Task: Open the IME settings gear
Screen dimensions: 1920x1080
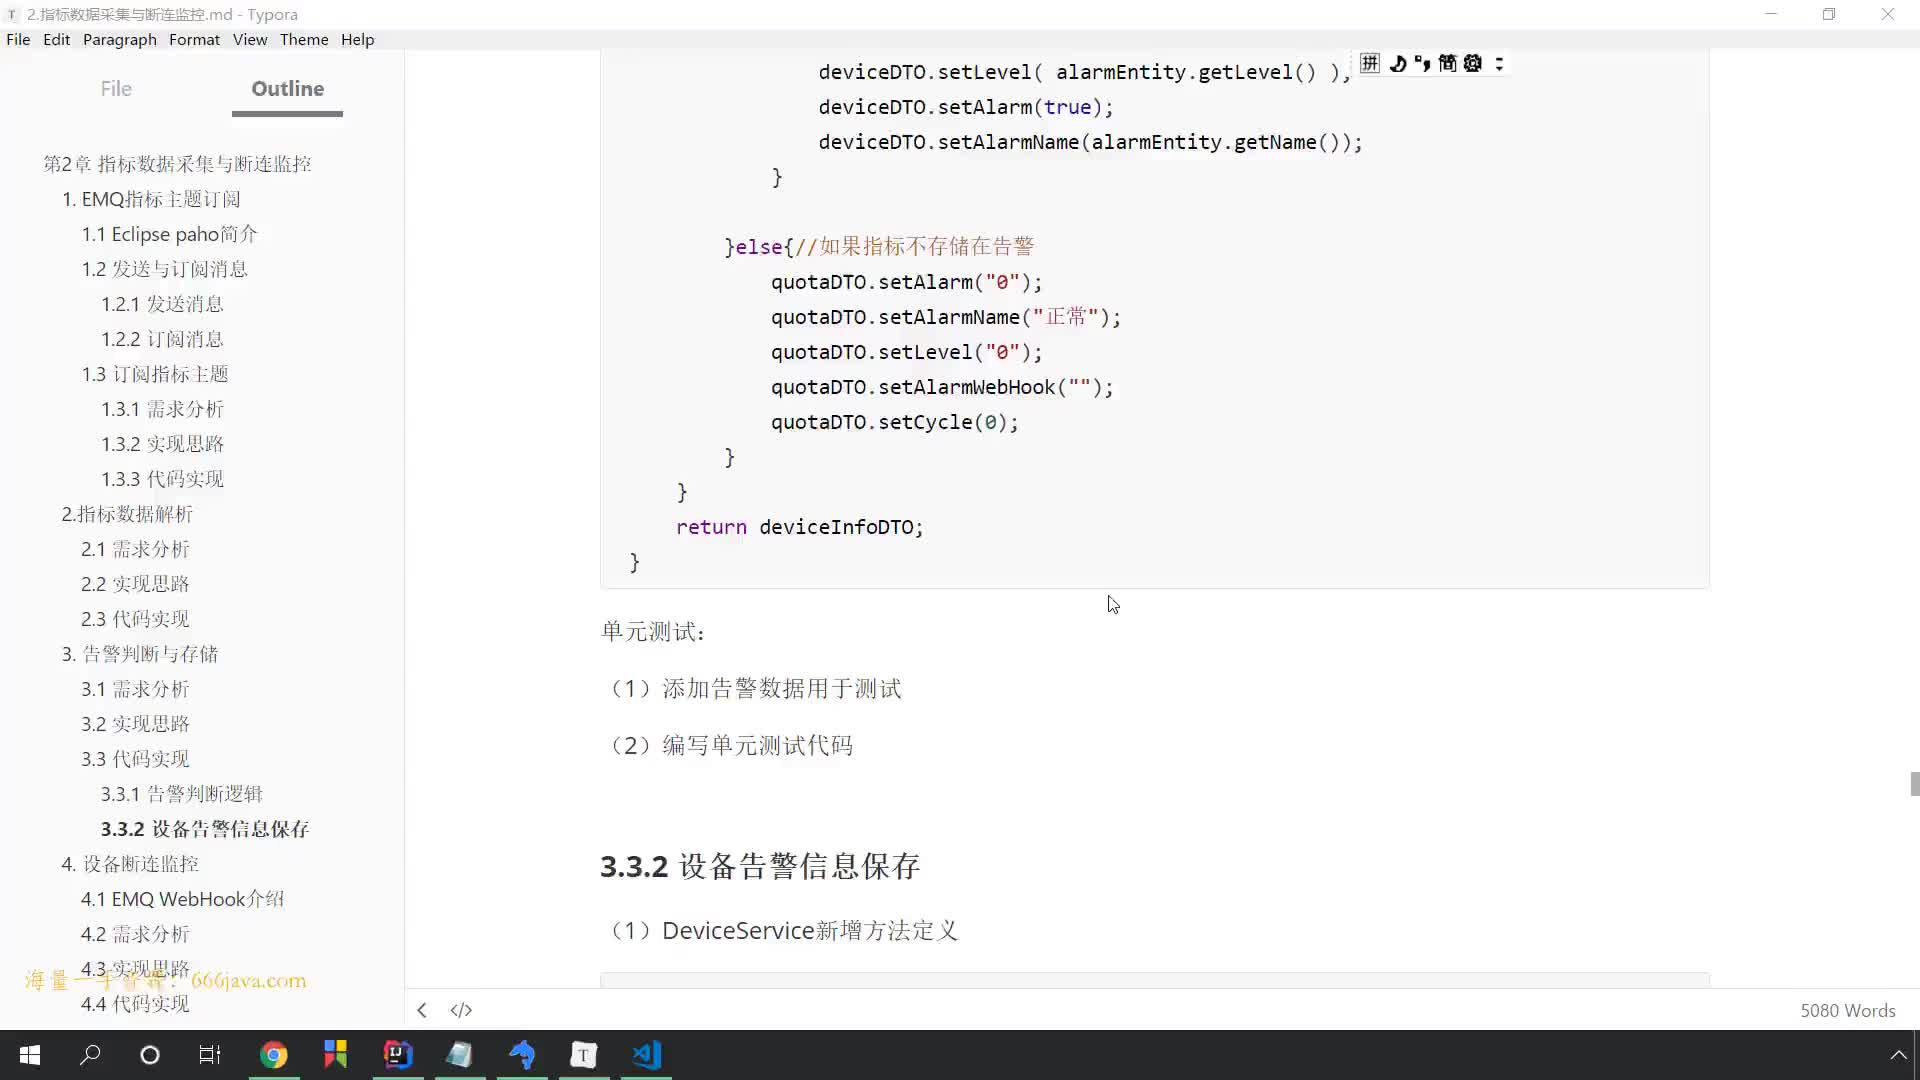Action: [1473, 63]
